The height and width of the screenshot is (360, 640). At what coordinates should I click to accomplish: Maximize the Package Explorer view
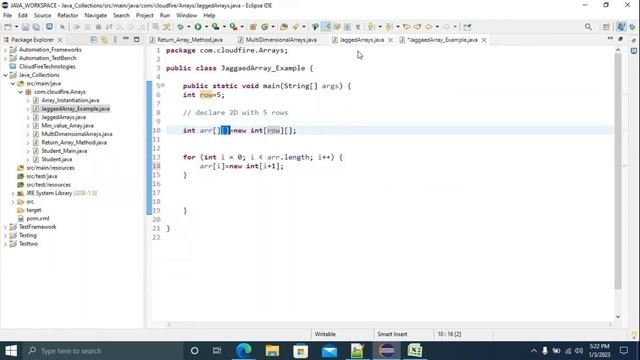pos(137,40)
